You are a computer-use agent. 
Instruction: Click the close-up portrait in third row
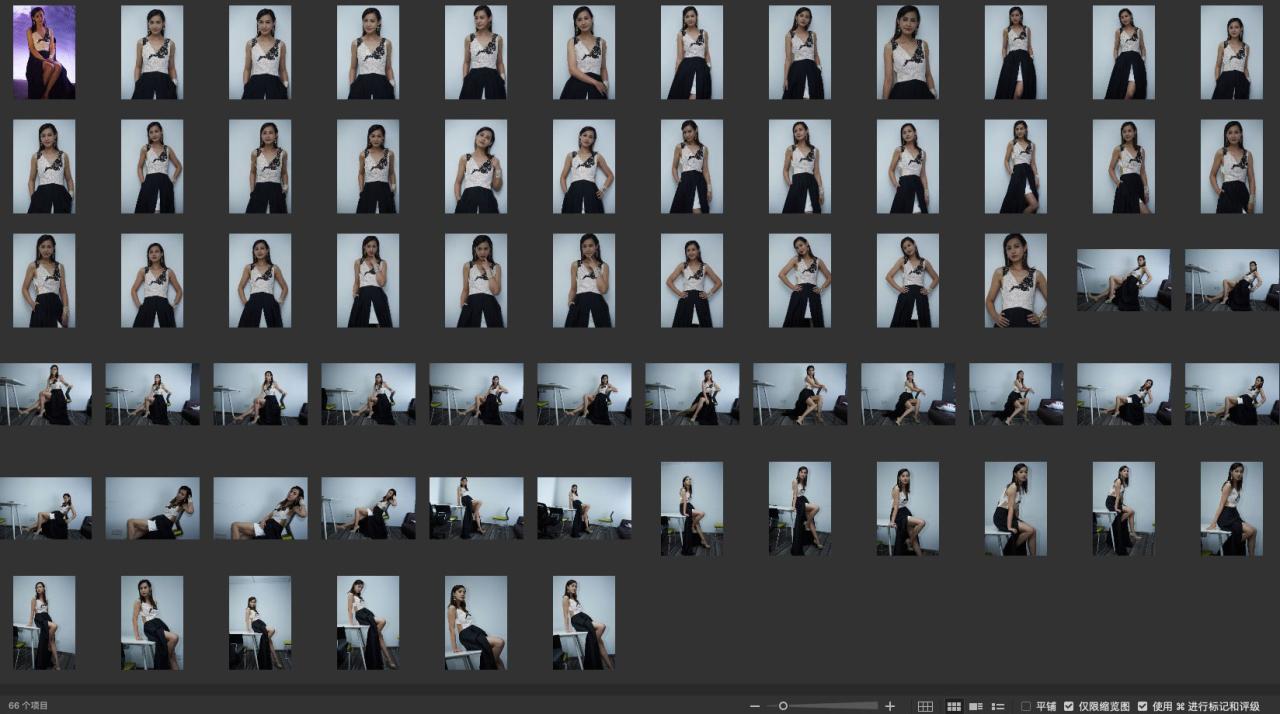coord(1015,280)
